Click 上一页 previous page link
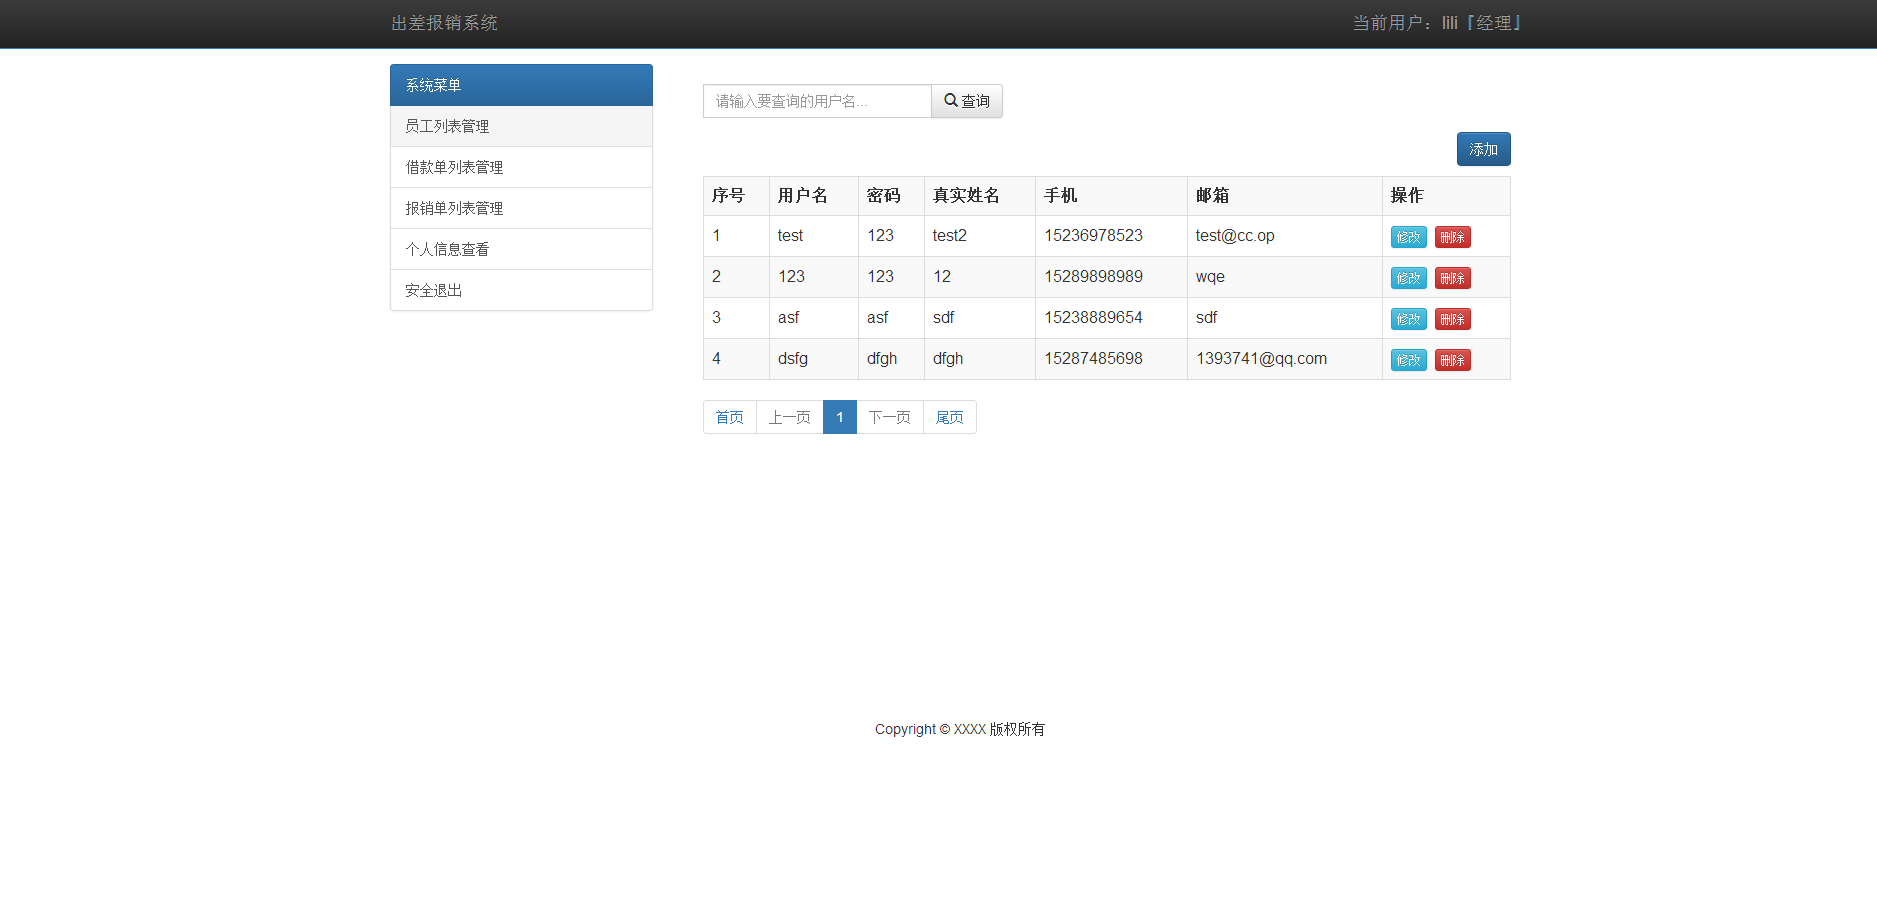The height and width of the screenshot is (903, 1877). tap(790, 417)
